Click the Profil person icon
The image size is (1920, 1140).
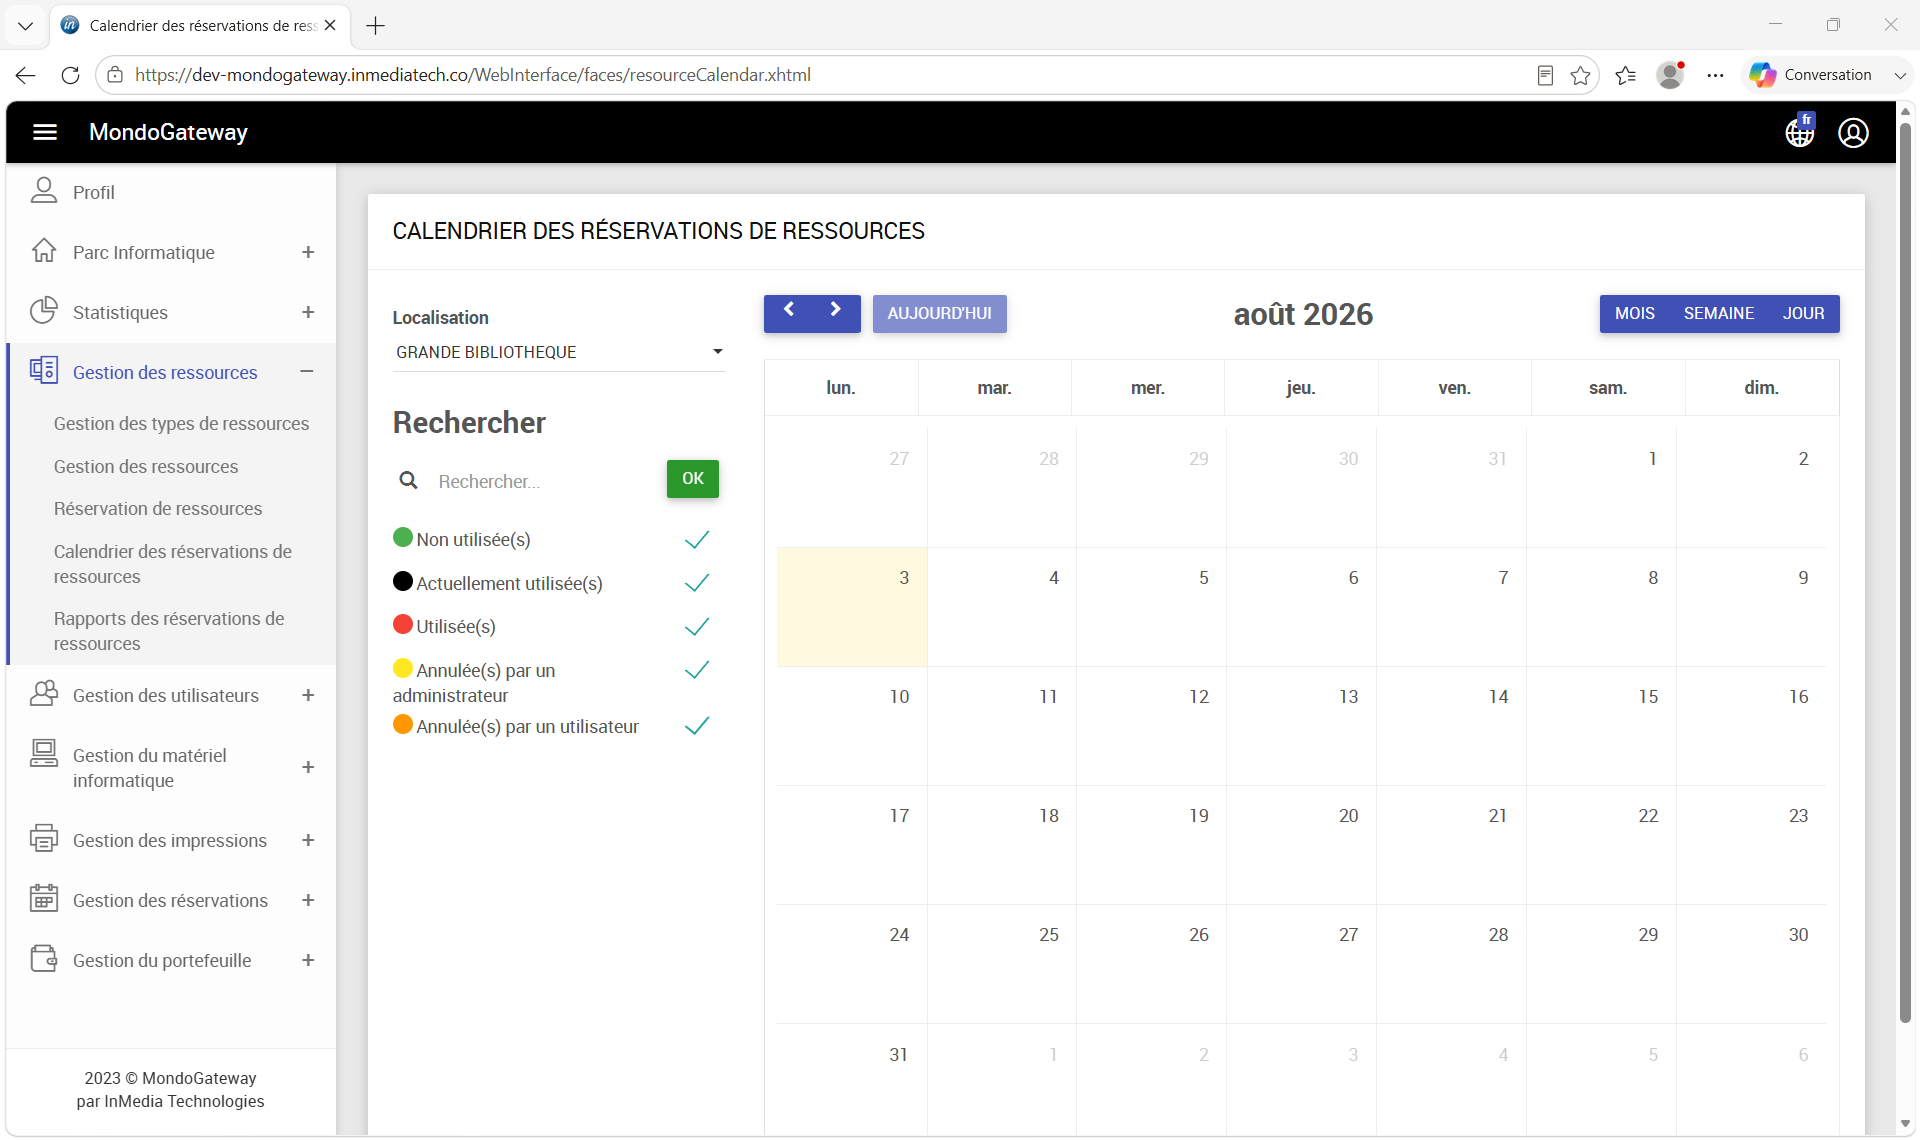44,191
